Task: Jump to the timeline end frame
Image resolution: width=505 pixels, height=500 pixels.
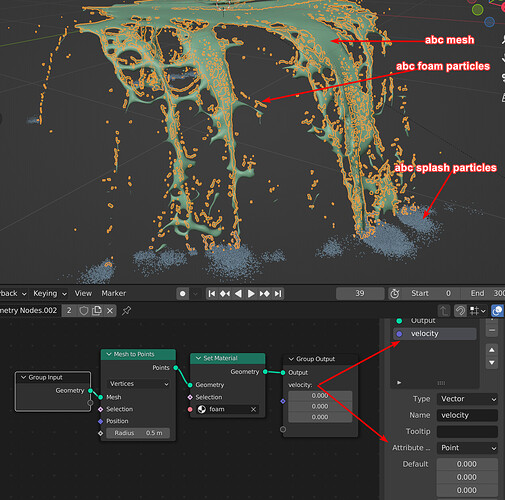Action: (x=278, y=294)
